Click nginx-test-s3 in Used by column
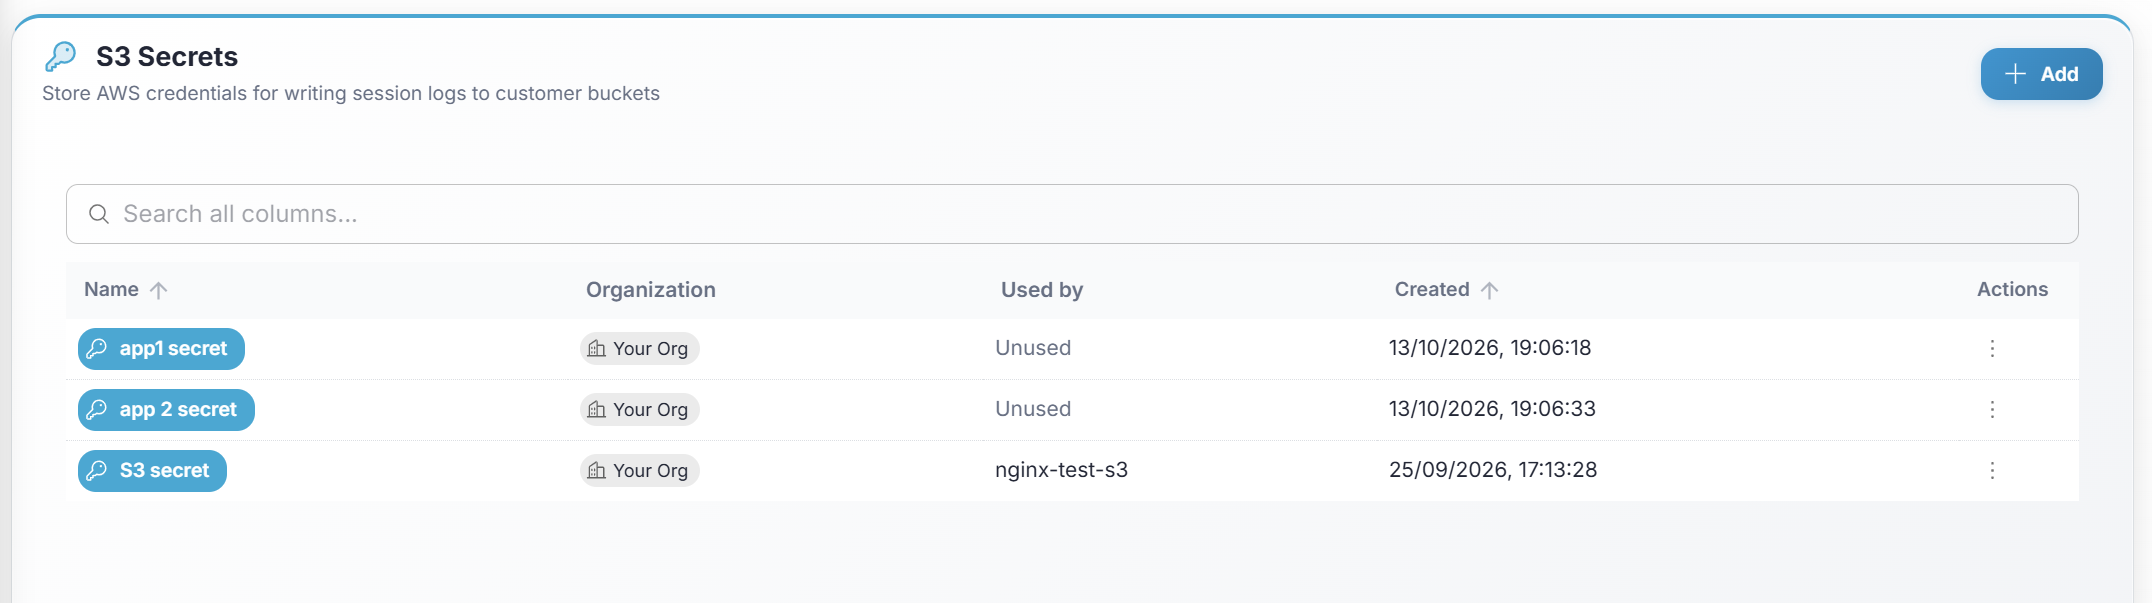This screenshot has width=2152, height=603. pos(1061,470)
